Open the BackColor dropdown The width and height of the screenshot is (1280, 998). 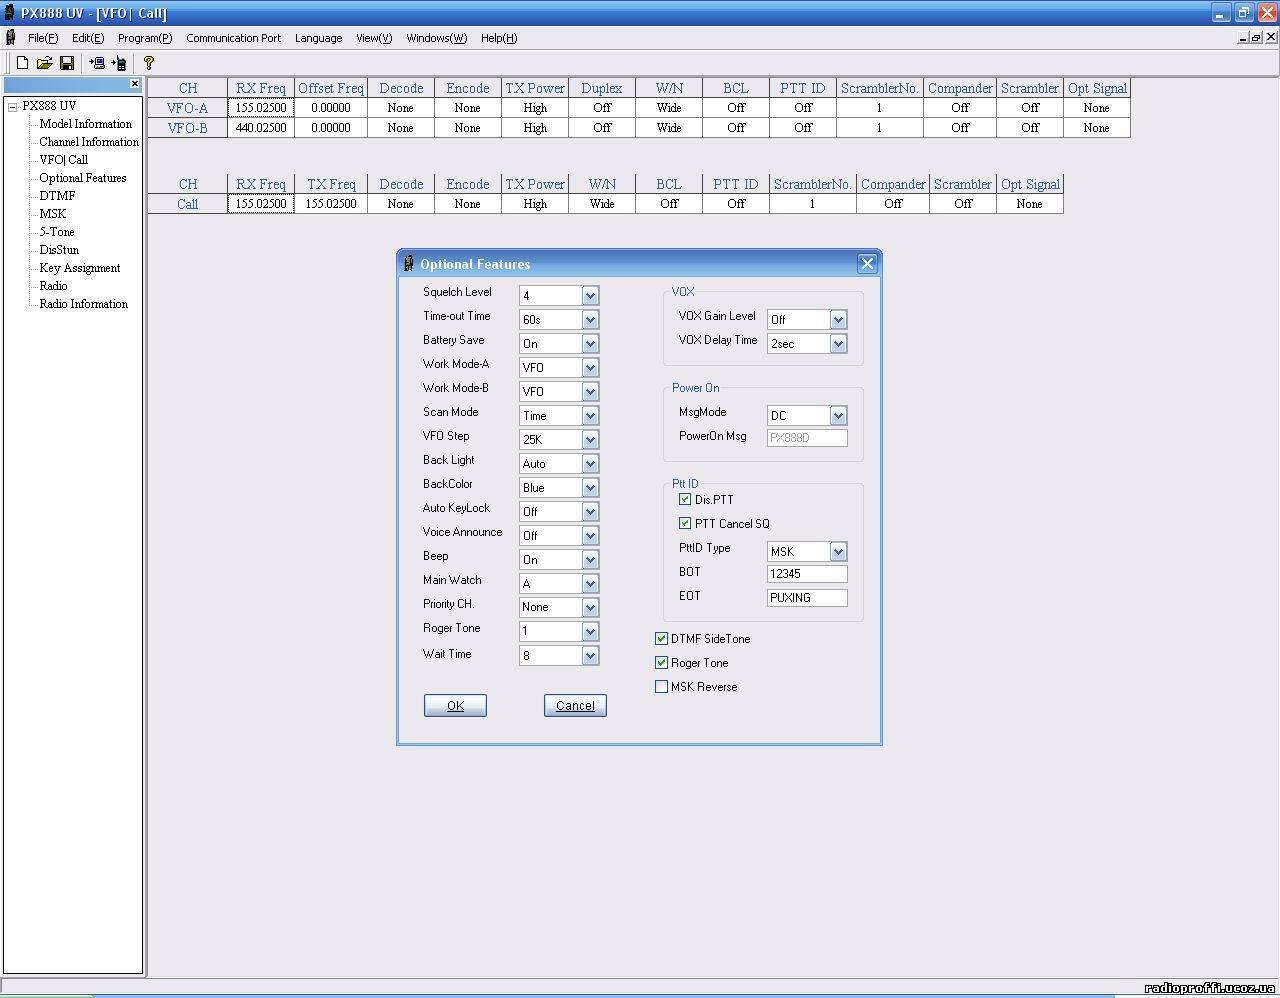[x=590, y=487]
